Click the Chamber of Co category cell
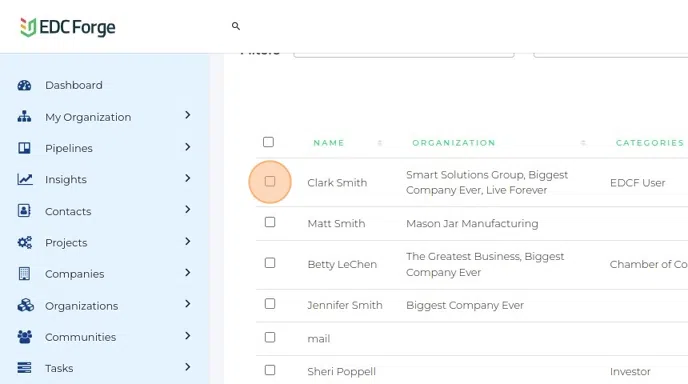Image resolution: width=688 pixels, height=384 pixels. point(649,264)
